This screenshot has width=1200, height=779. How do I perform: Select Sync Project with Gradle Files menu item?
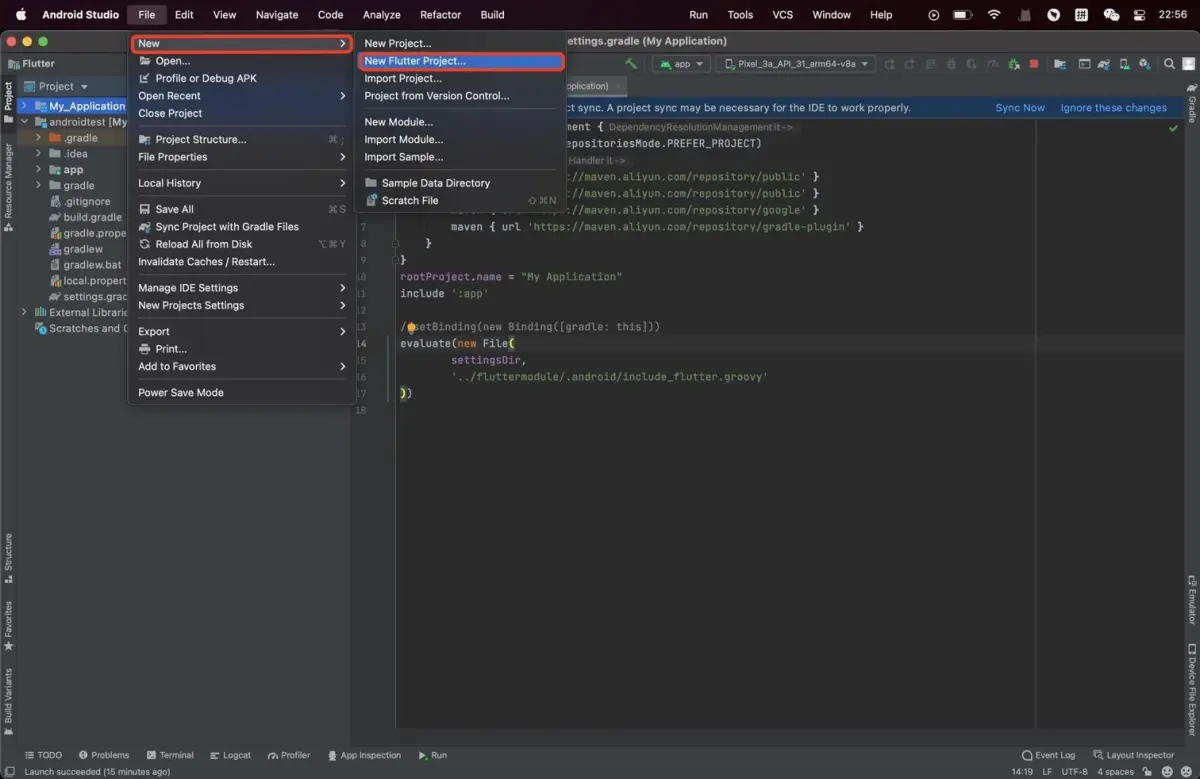pyautogui.click(x=242, y=226)
